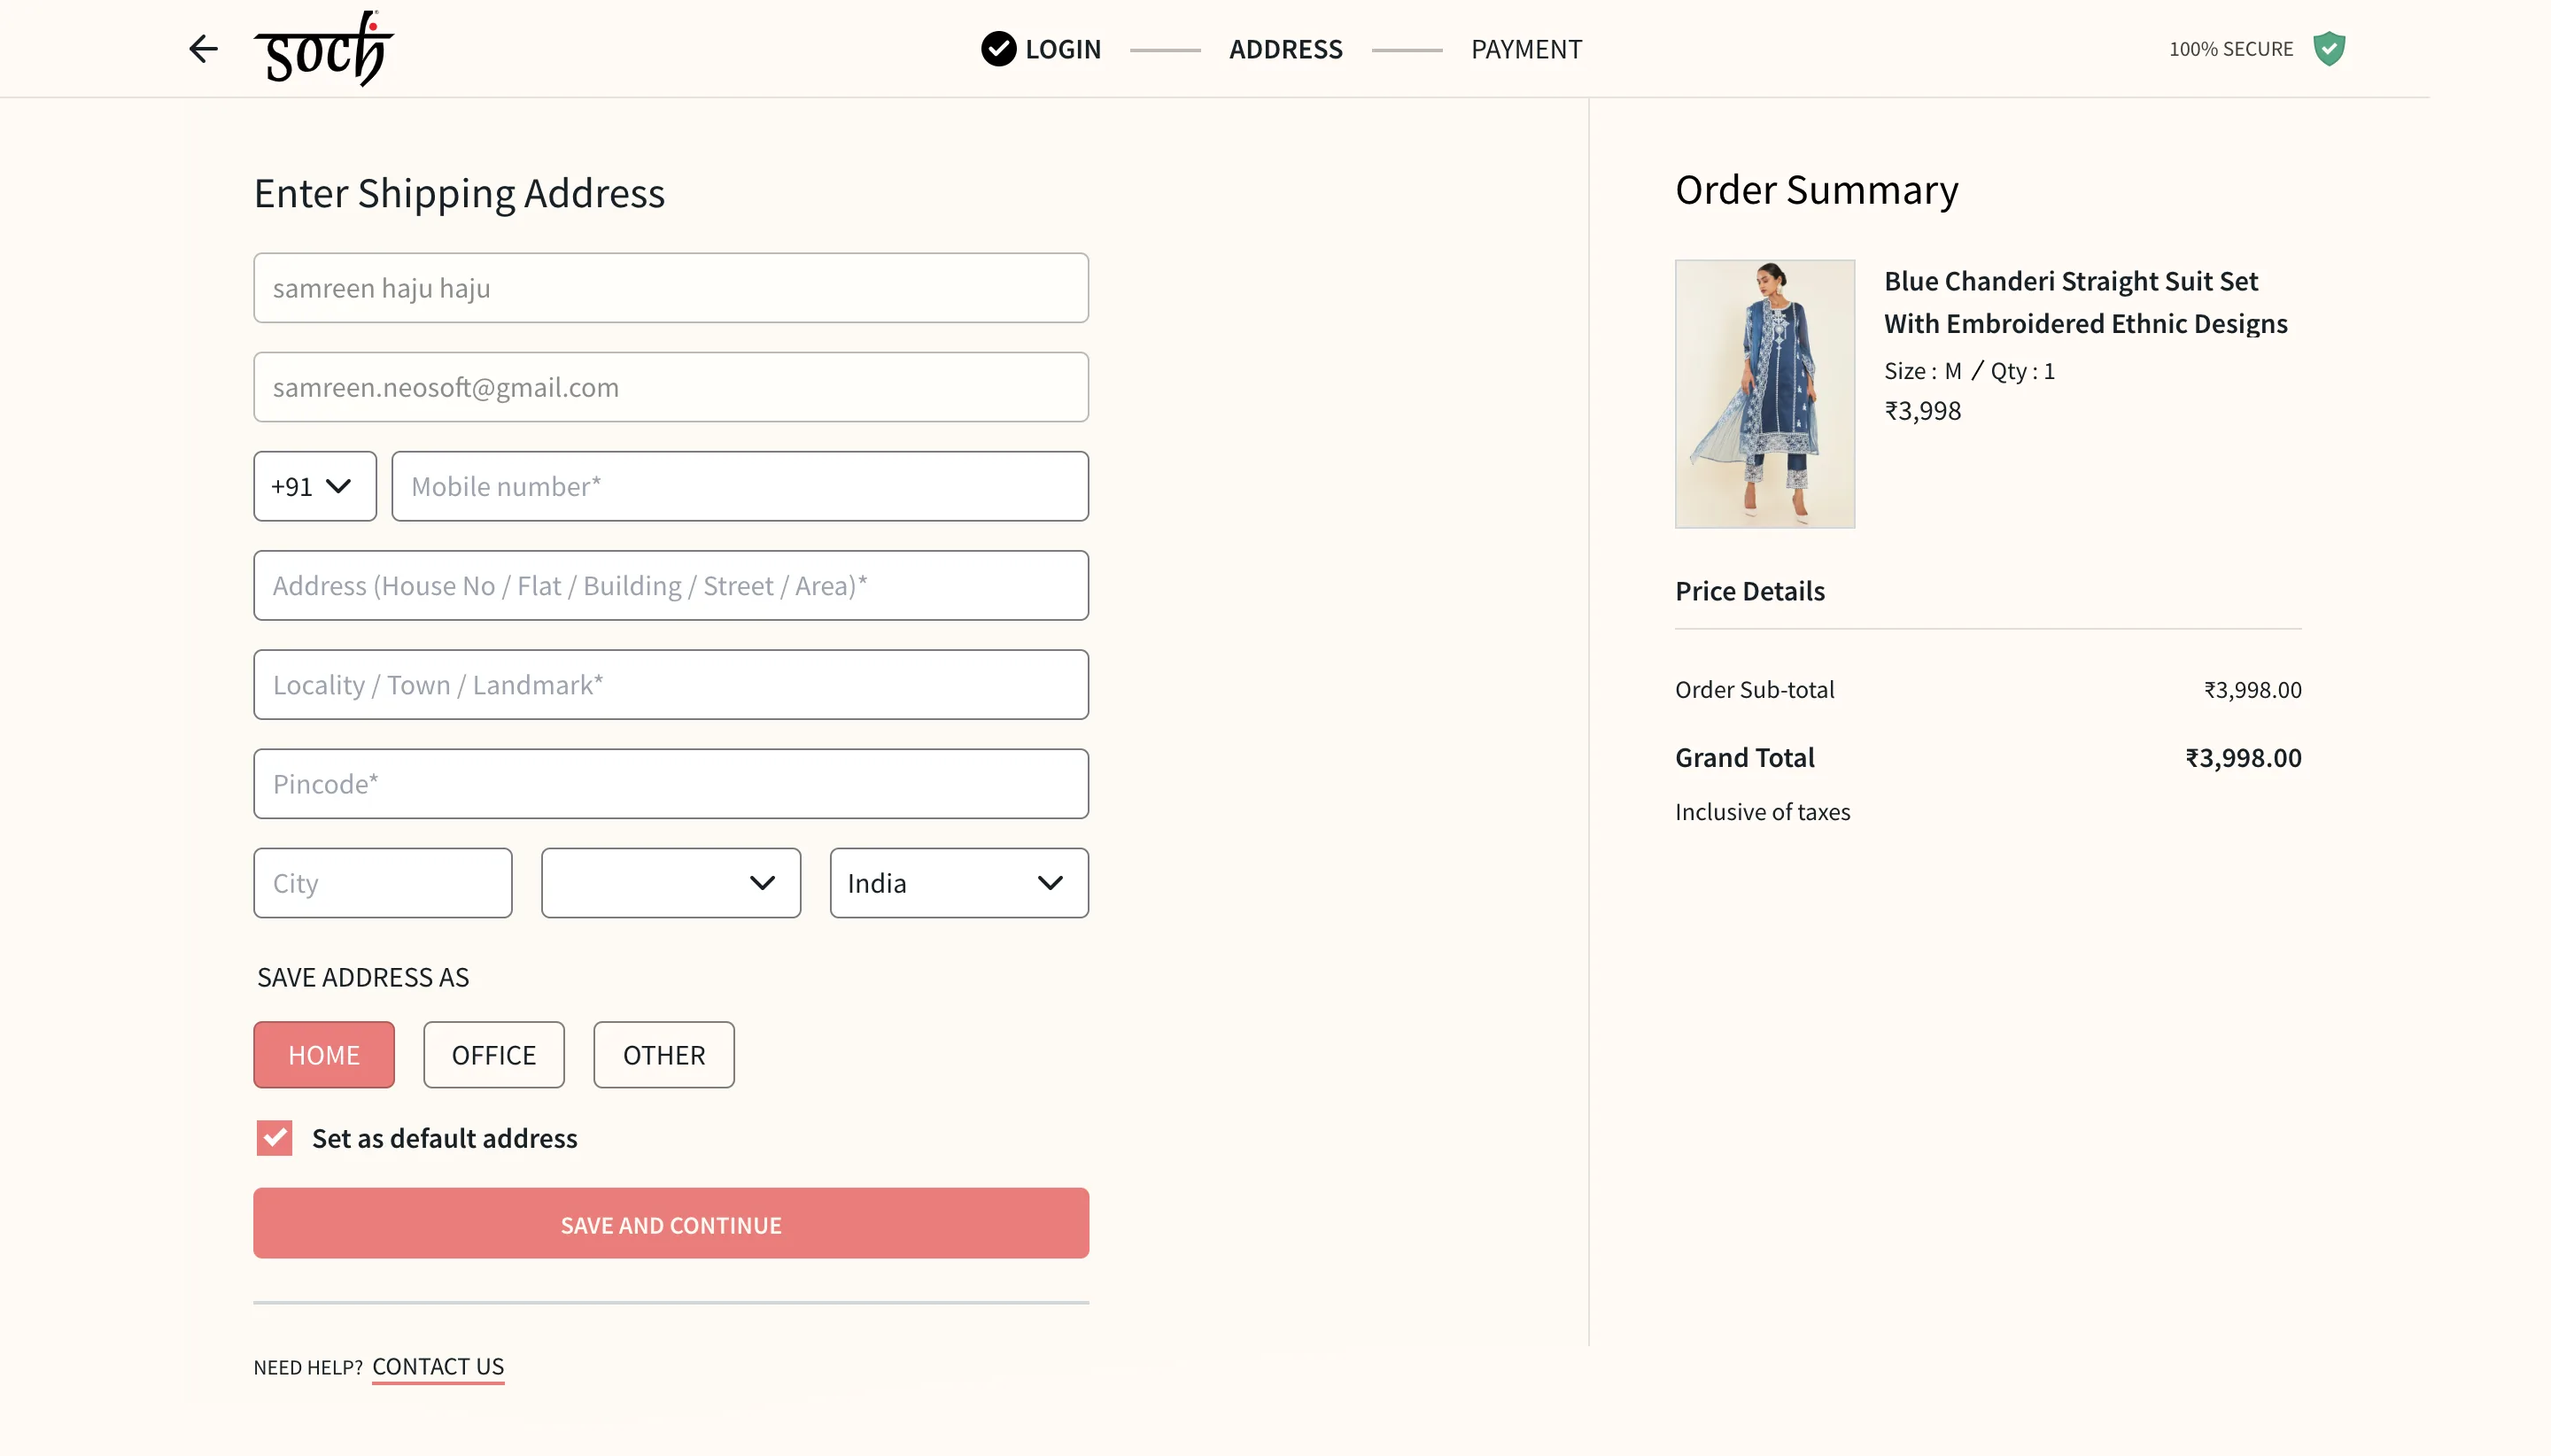Click the blue suit product thumbnail
The height and width of the screenshot is (1456, 2551).
click(1765, 394)
